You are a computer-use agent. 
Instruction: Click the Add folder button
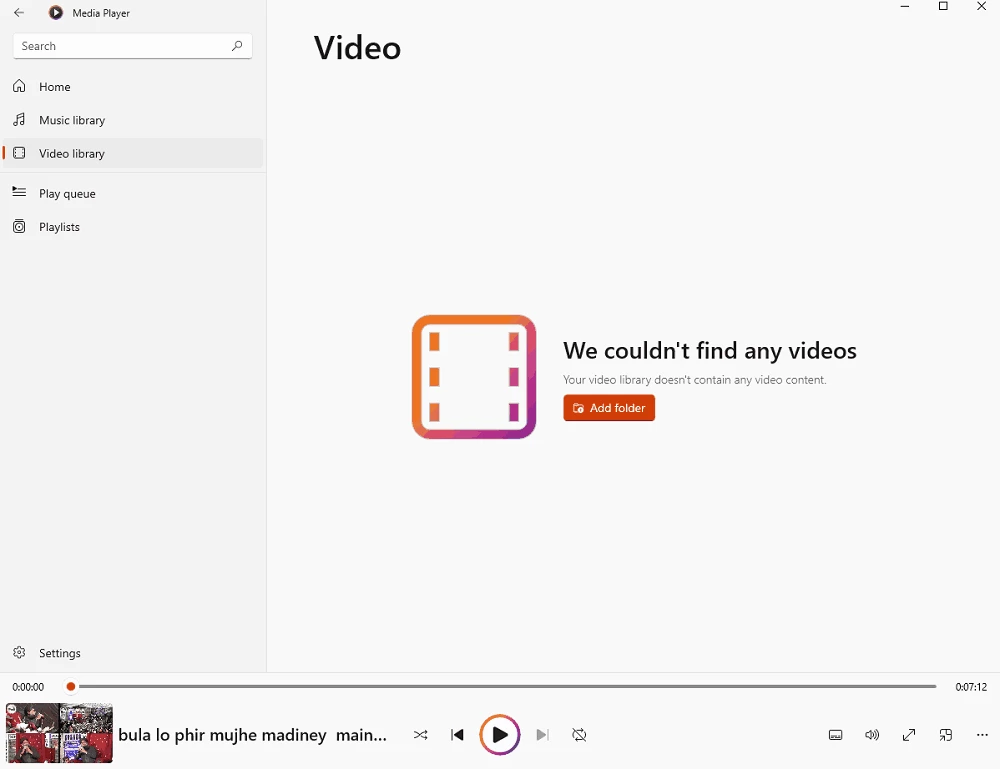609,408
